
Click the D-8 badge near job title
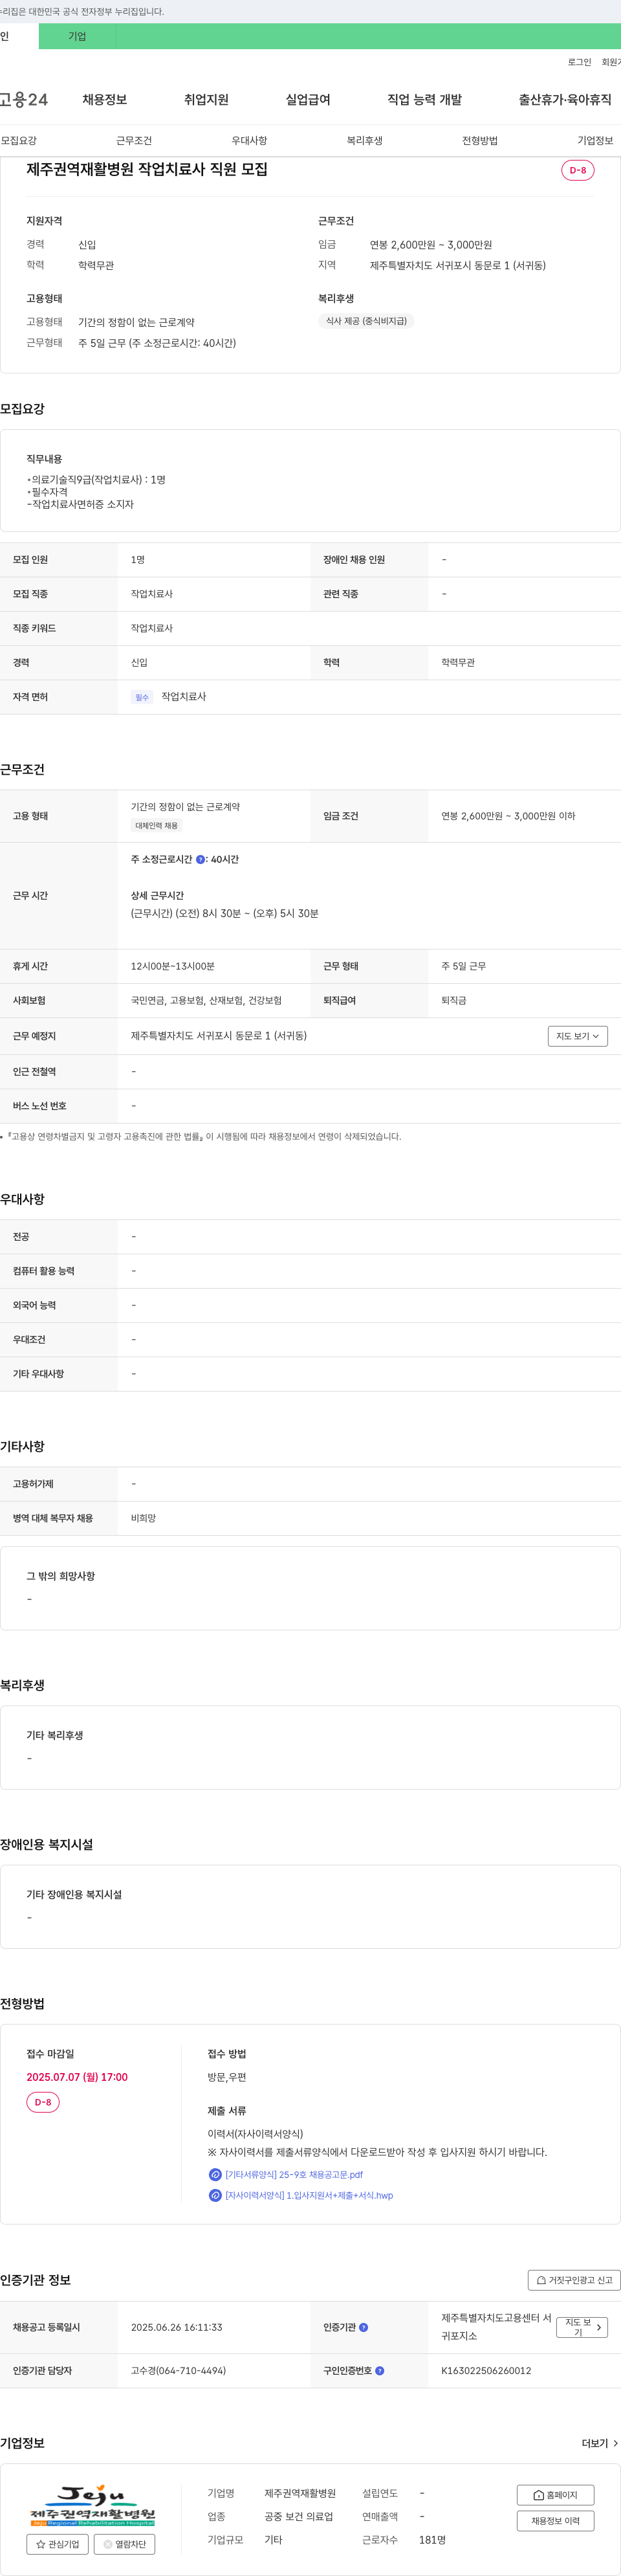point(578,170)
